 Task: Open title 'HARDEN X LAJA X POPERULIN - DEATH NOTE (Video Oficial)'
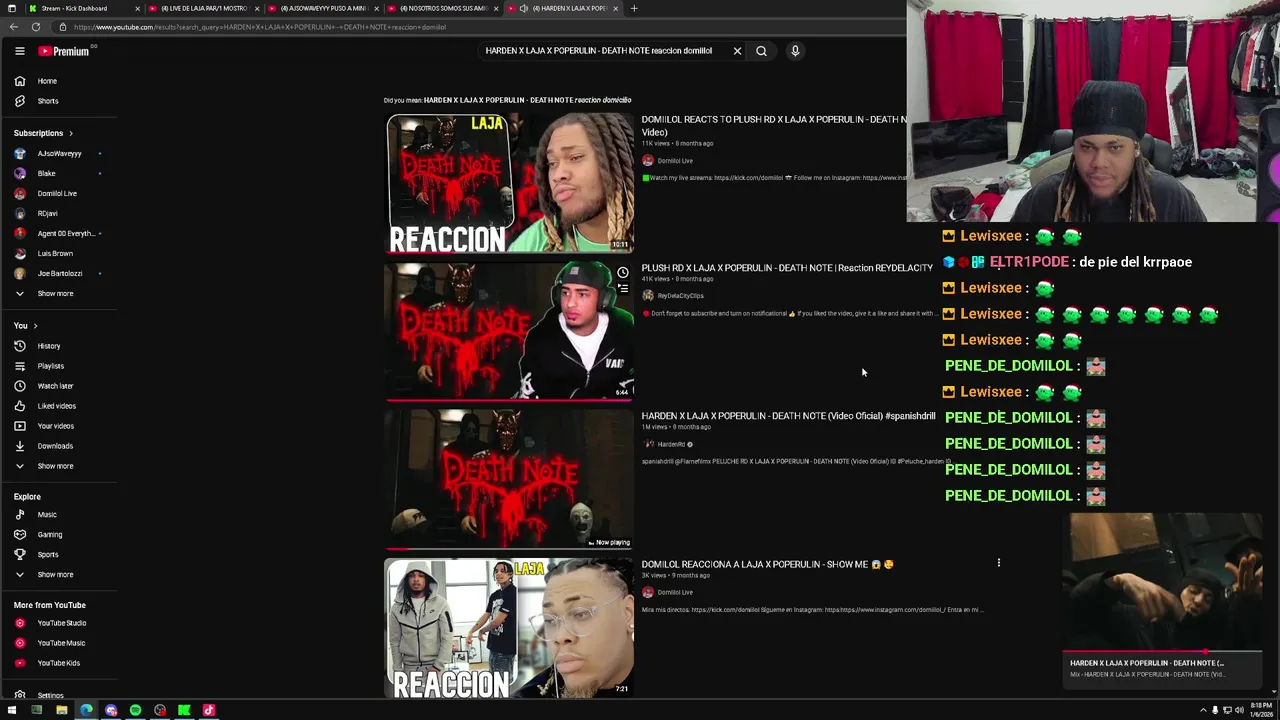pyautogui.click(x=788, y=416)
